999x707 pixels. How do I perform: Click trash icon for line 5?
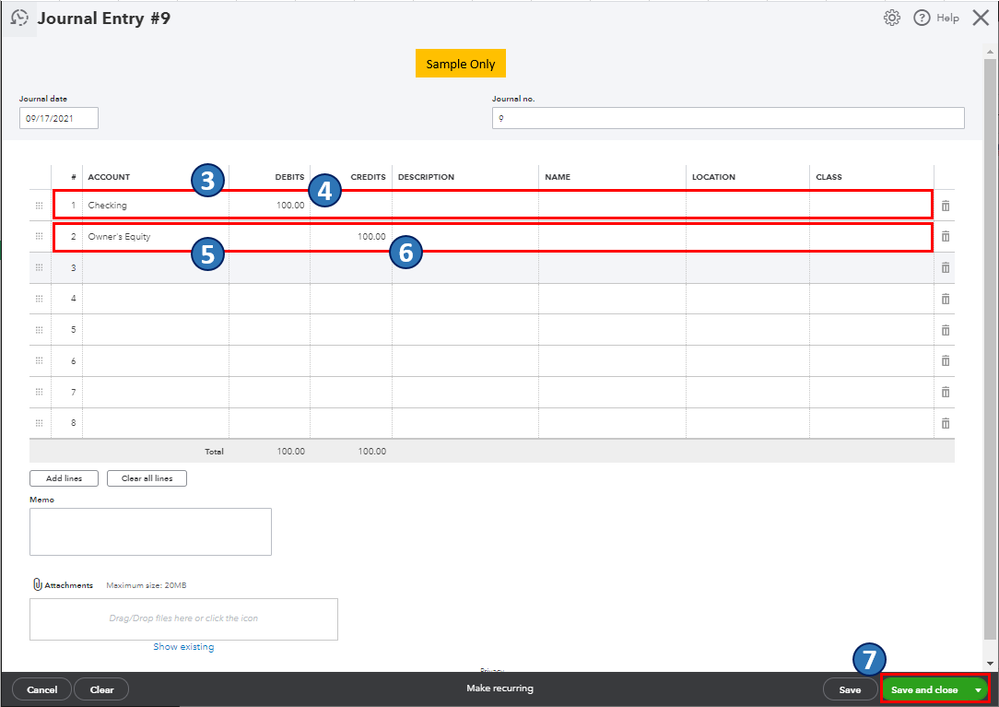(945, 330)
